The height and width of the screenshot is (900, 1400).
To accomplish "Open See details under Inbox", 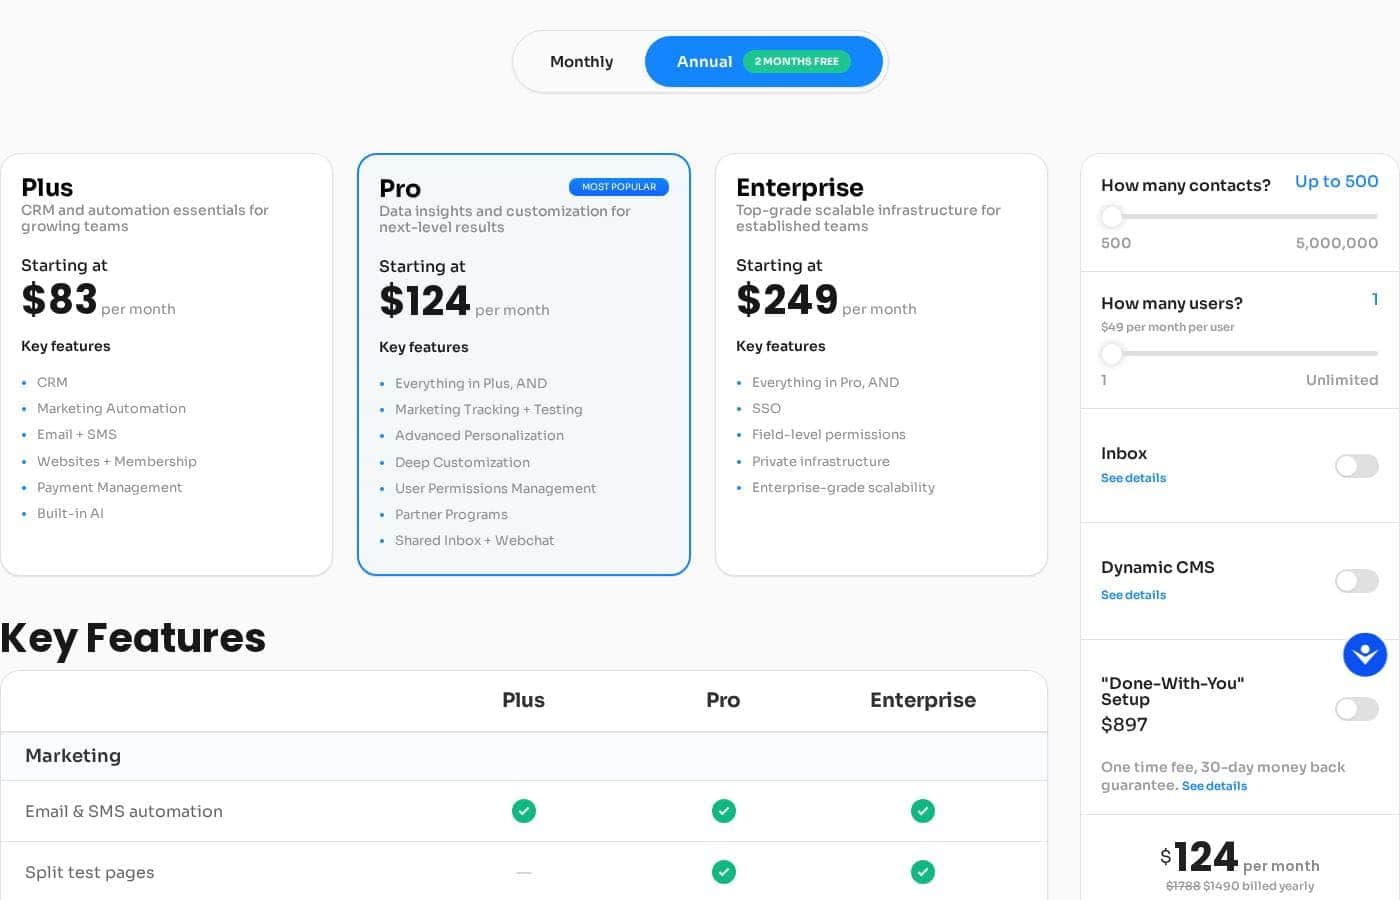I will [x=1133, y=478].
